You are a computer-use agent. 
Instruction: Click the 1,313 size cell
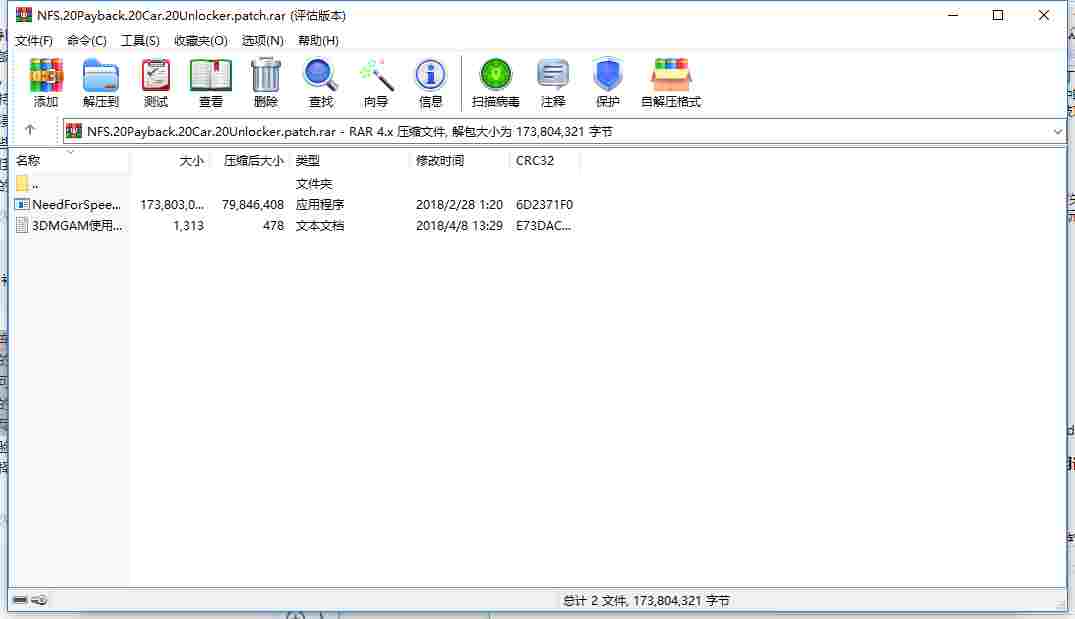189,226
